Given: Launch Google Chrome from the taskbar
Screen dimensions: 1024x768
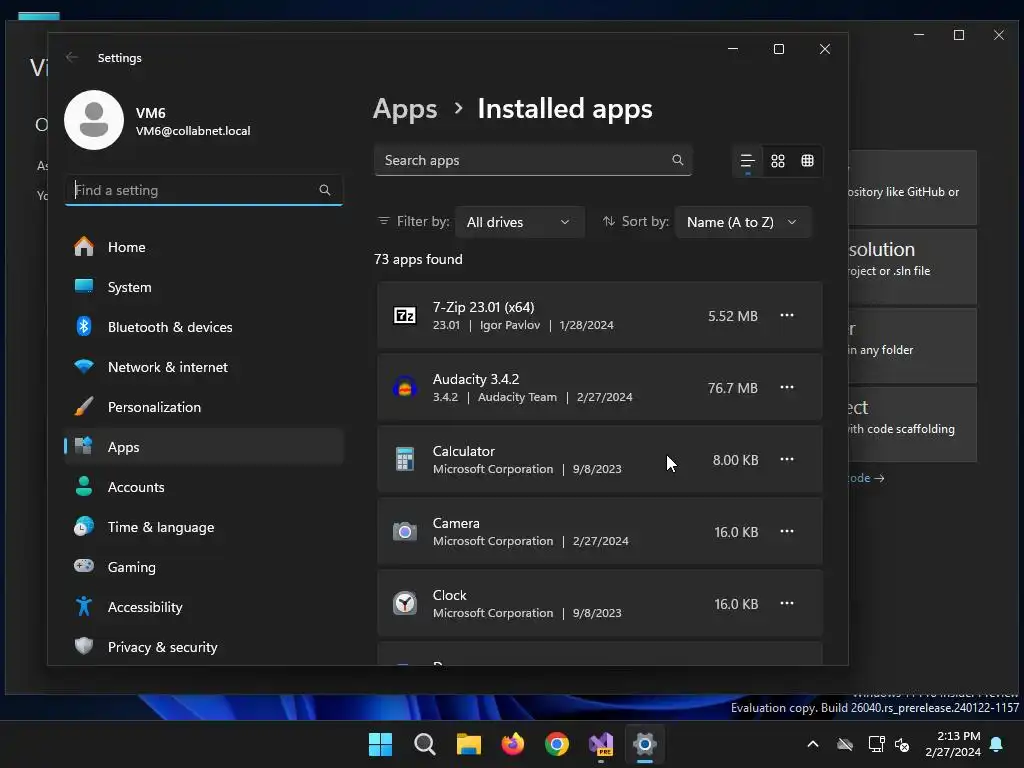Looking at the screenshot, I should (557, 744).
